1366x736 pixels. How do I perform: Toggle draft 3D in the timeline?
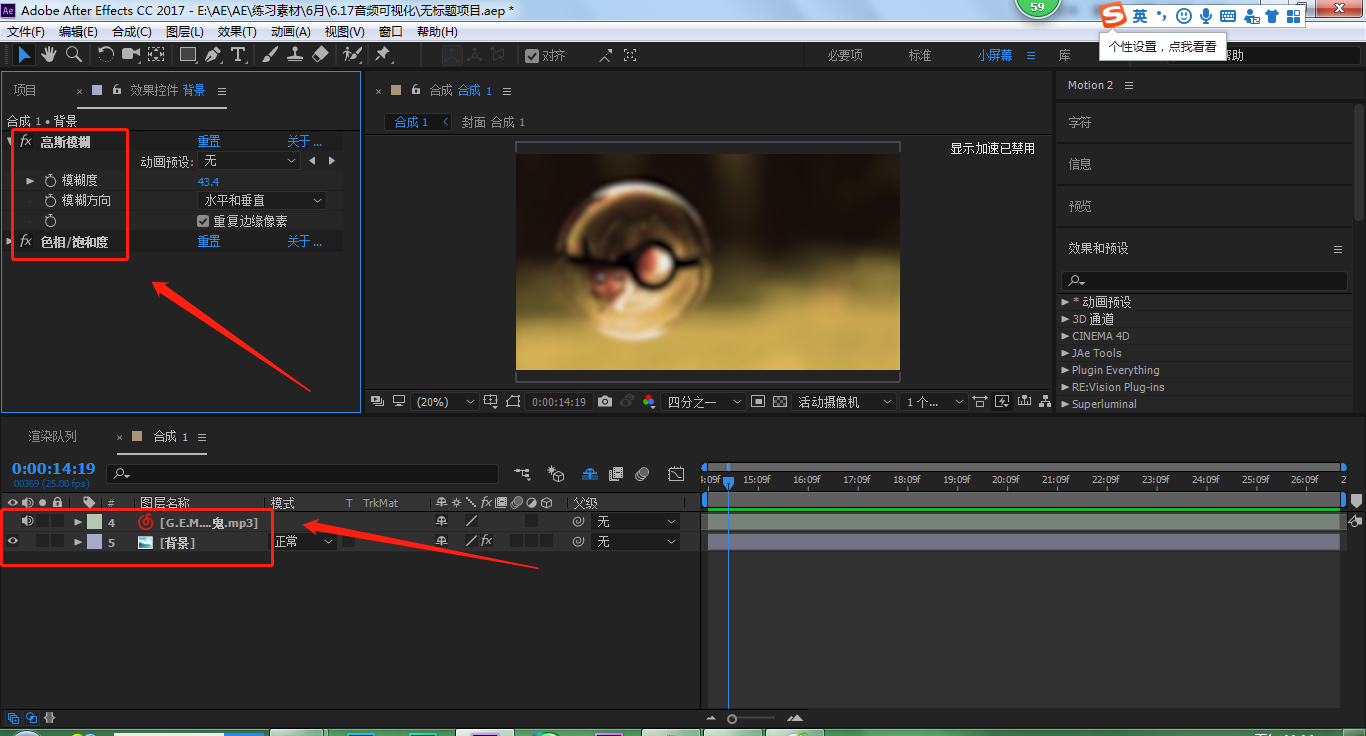click(557, 474)
